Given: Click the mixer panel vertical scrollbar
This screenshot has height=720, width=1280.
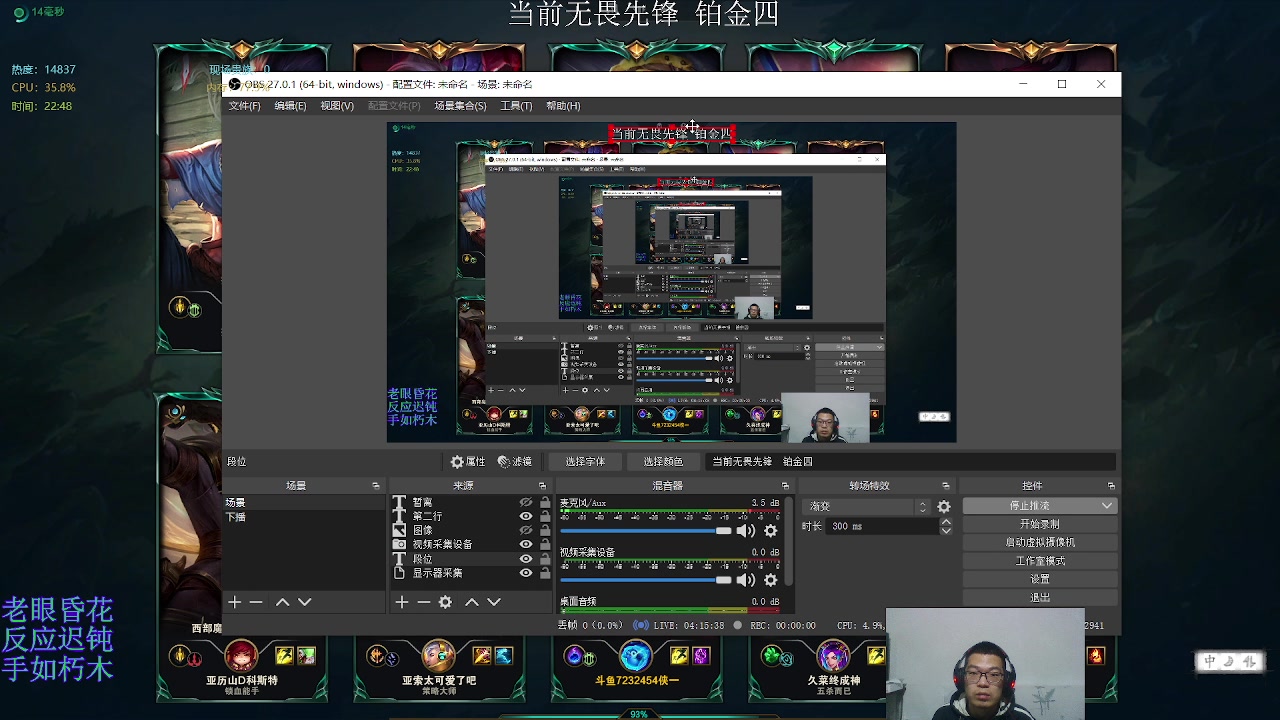Looking at the screenshot, I should point(790,540).
